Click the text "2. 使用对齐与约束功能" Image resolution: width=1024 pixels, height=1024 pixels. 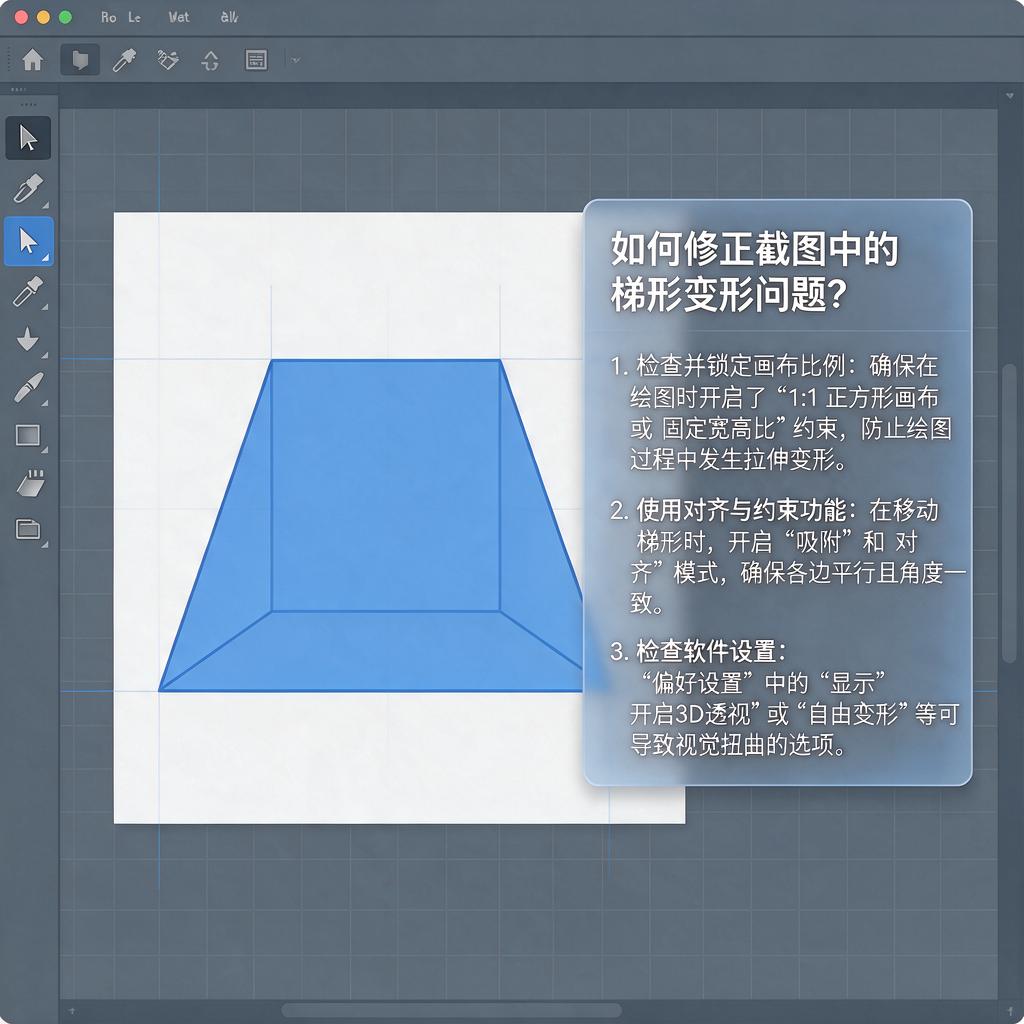pos(728,510)
